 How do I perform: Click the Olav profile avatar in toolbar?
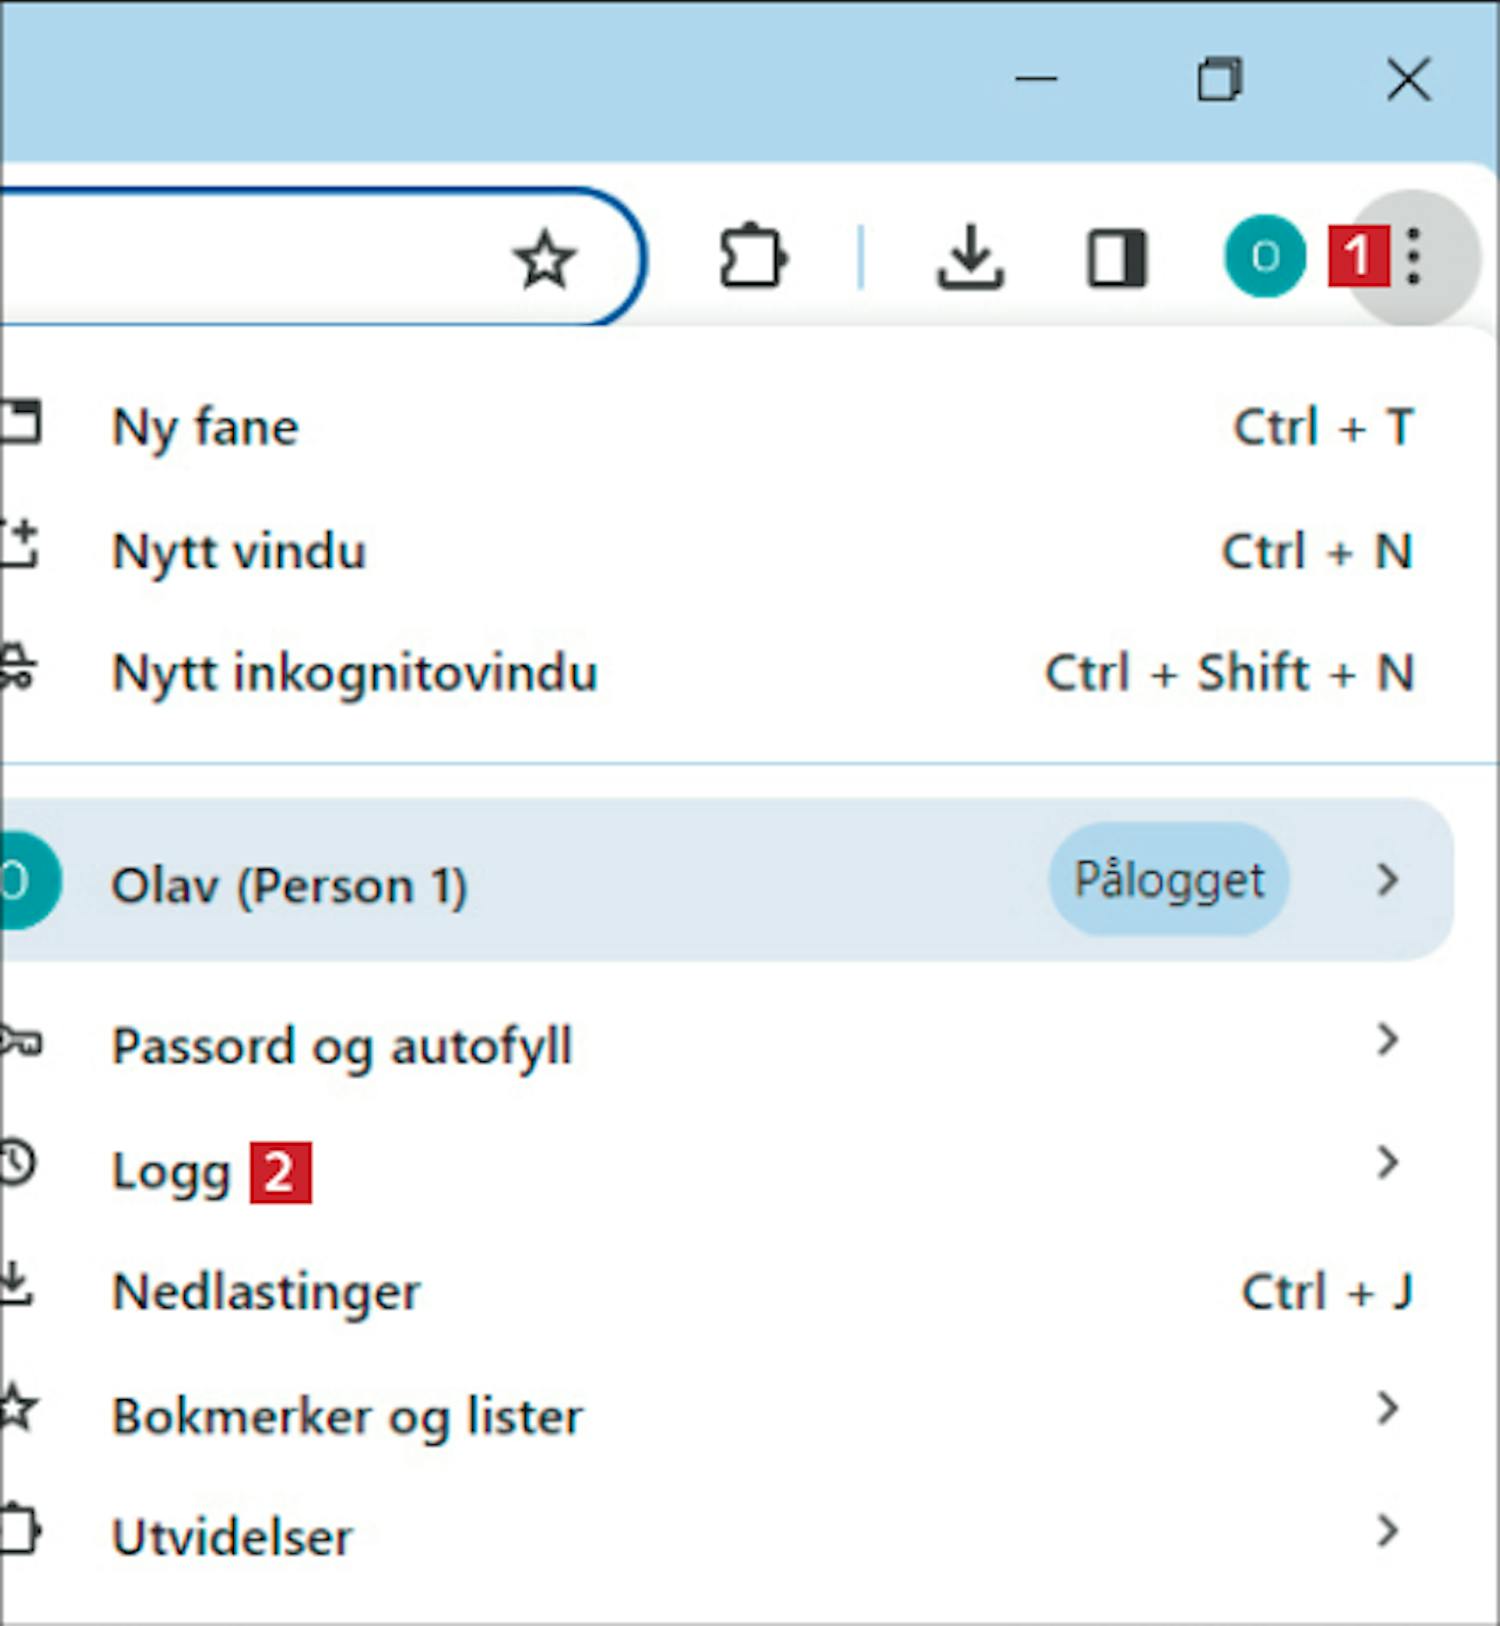click(x=1264, y=257)
